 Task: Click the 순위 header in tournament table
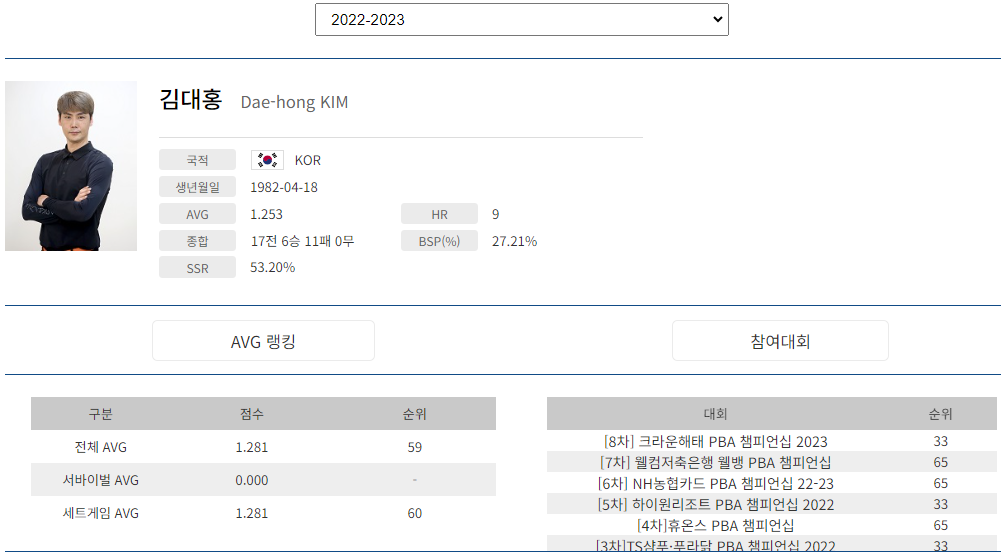point(940,414)
